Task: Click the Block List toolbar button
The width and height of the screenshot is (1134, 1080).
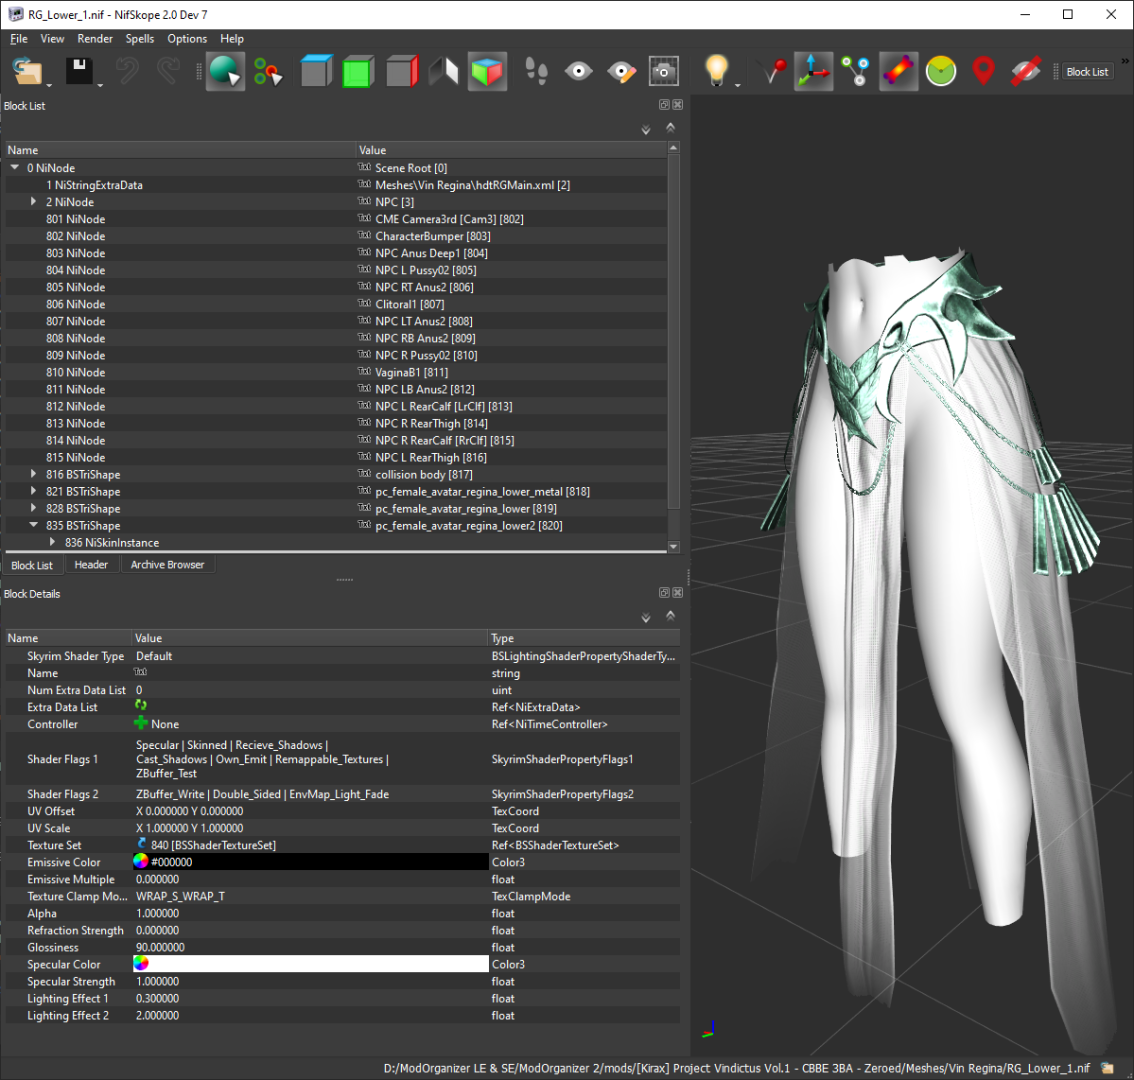Action: click(1087, 72)
